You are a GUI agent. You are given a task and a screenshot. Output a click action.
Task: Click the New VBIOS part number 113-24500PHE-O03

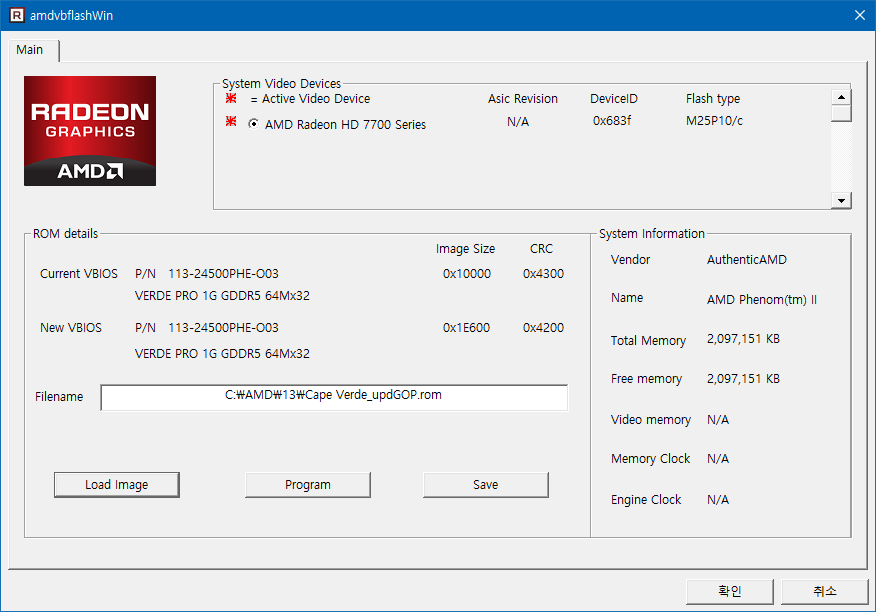[223, 328]
